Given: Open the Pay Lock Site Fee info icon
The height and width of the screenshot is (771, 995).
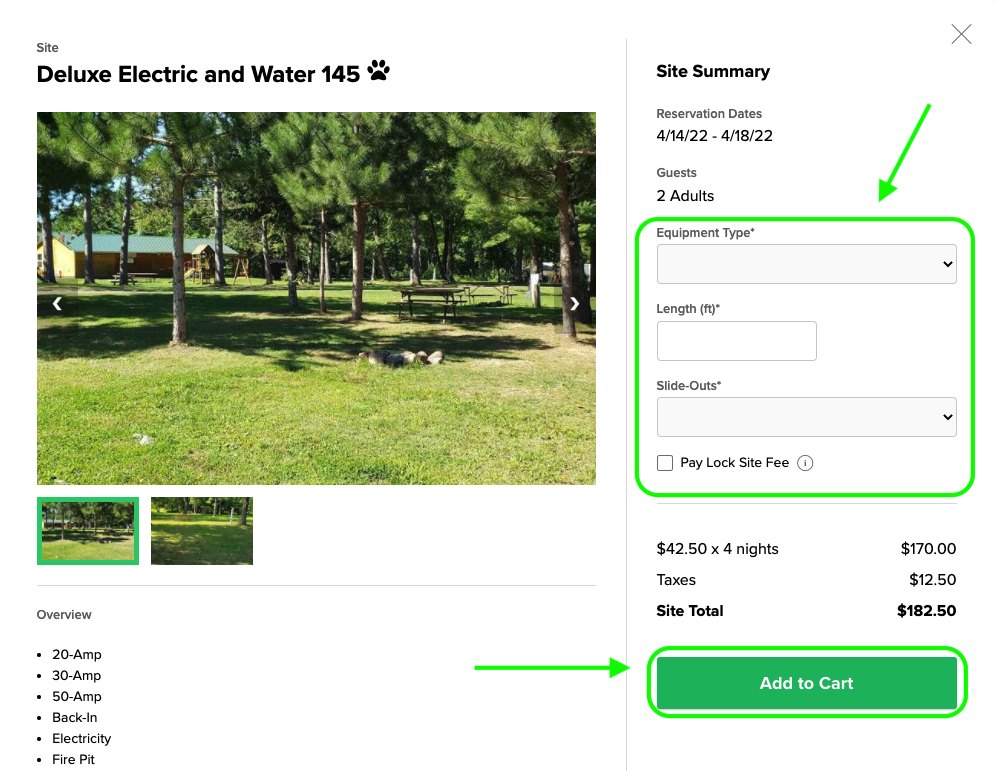Looking at the screenshot, I should pos(805,463).
